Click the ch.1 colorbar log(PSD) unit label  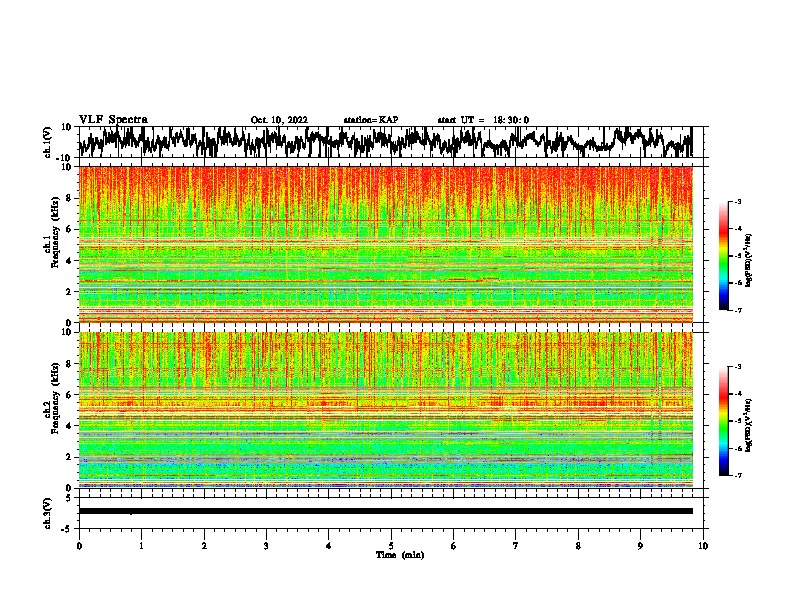(x=748, y=260)
